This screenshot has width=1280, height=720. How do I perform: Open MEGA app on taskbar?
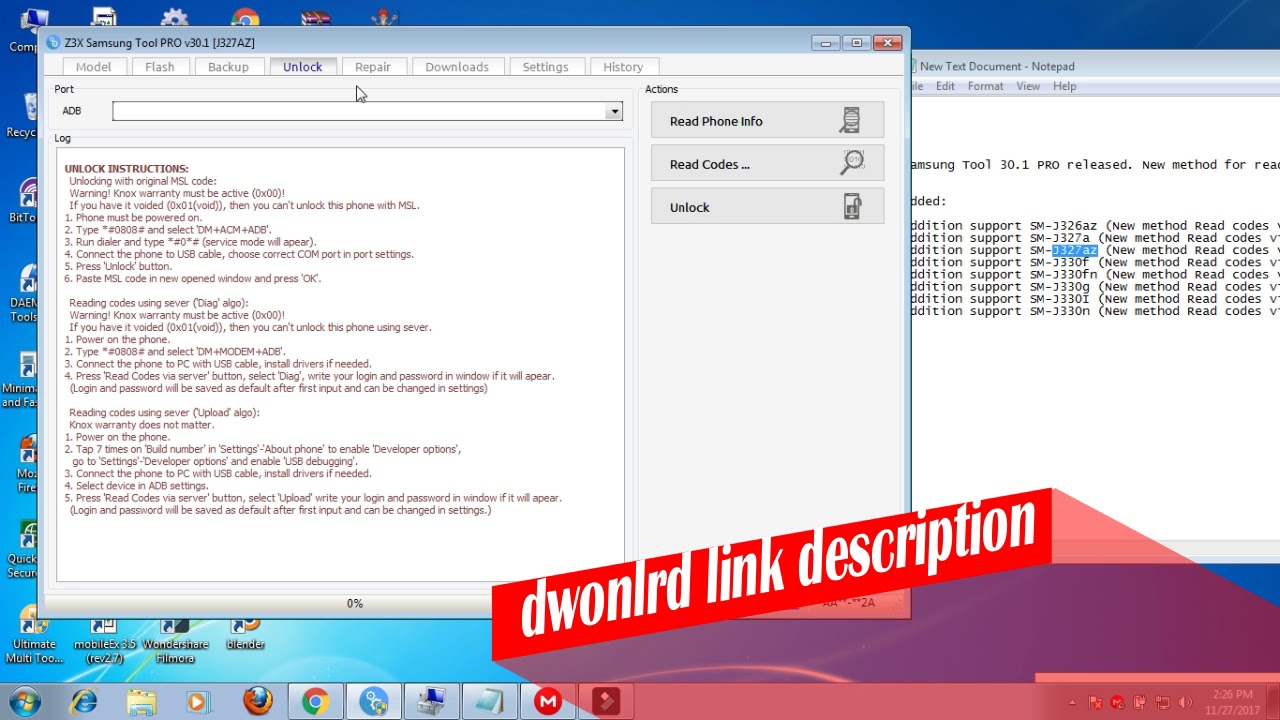click(x=548, y=702)
